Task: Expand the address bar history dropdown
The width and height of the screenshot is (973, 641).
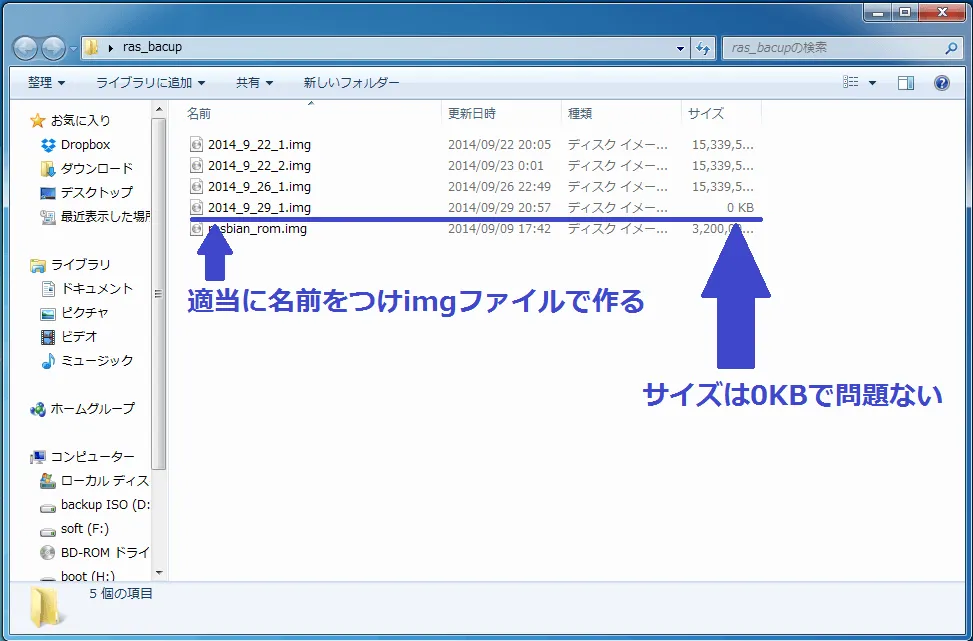Action: pos(680,47)
